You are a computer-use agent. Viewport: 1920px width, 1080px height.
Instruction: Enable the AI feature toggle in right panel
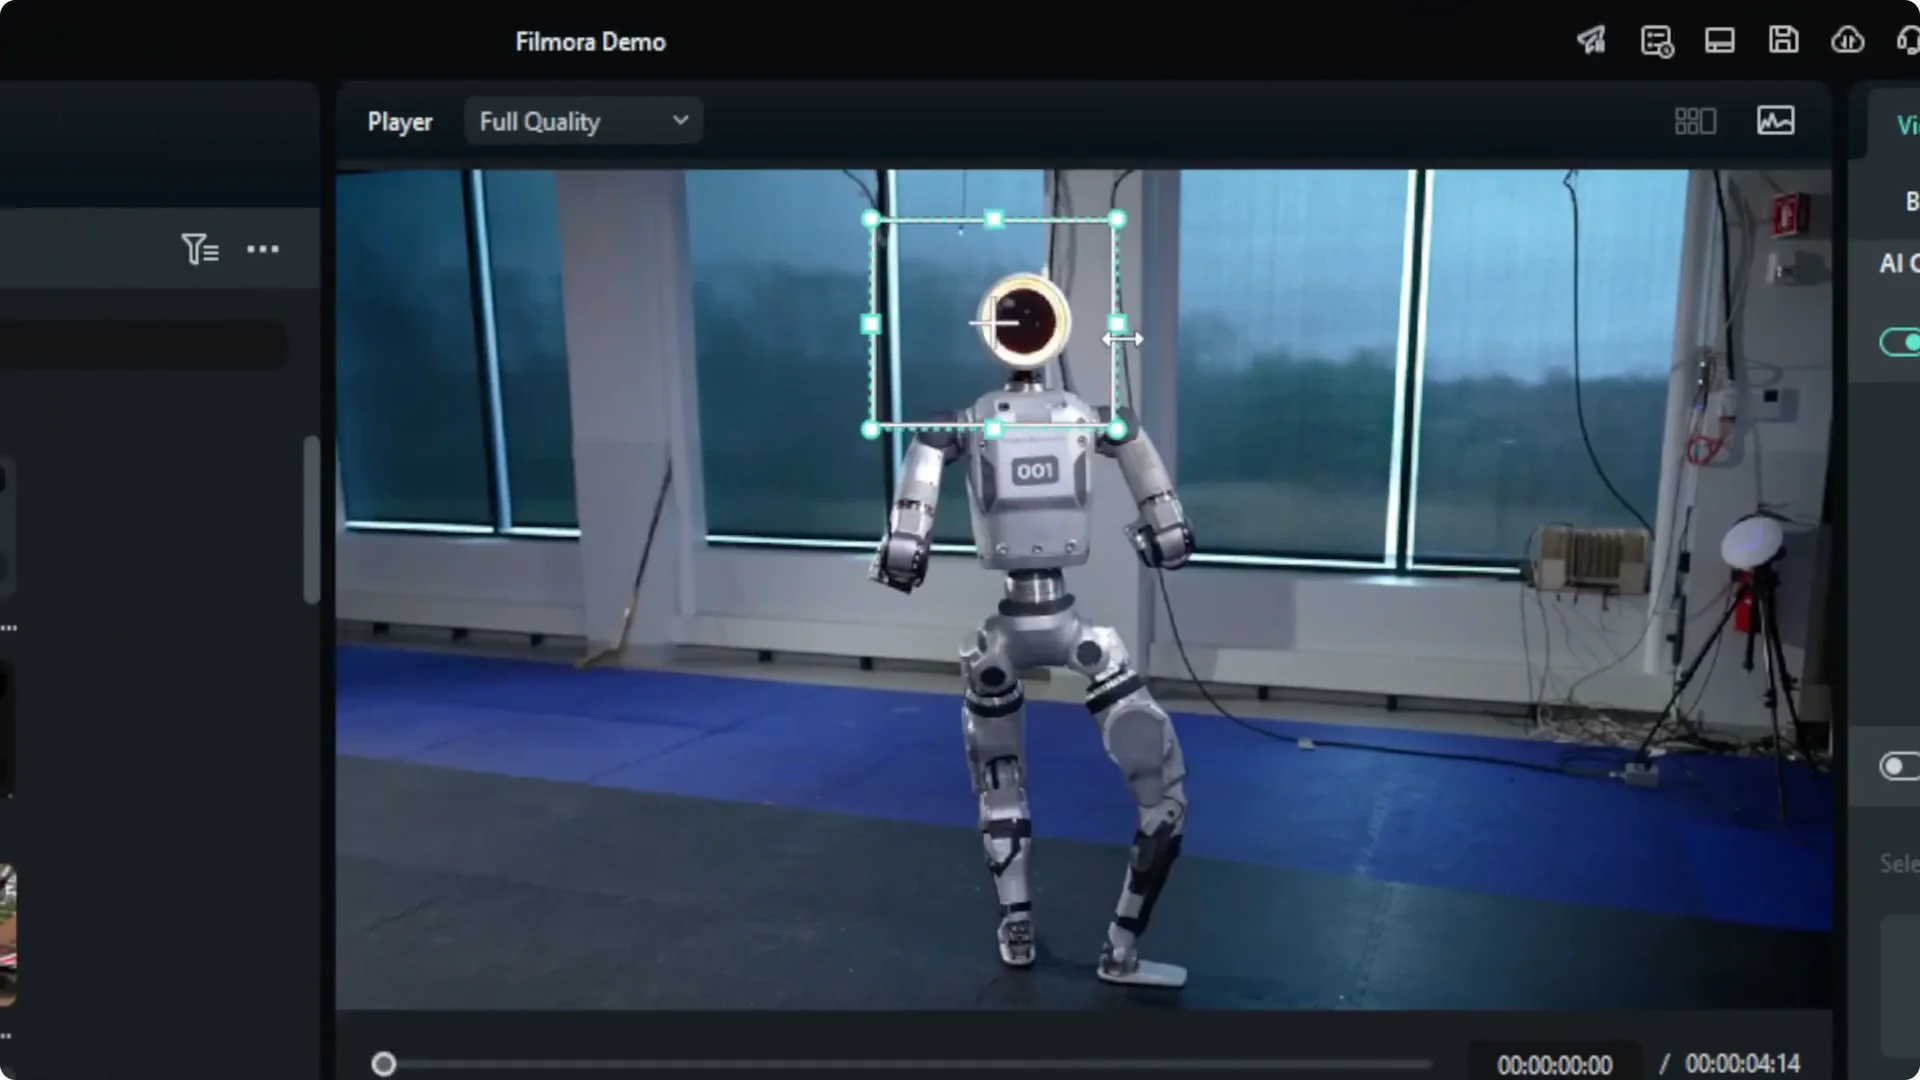tap(1901, 342)
